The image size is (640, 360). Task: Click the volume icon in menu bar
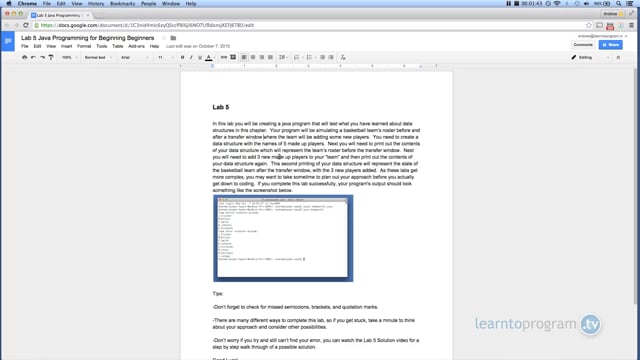coord(586,4)
